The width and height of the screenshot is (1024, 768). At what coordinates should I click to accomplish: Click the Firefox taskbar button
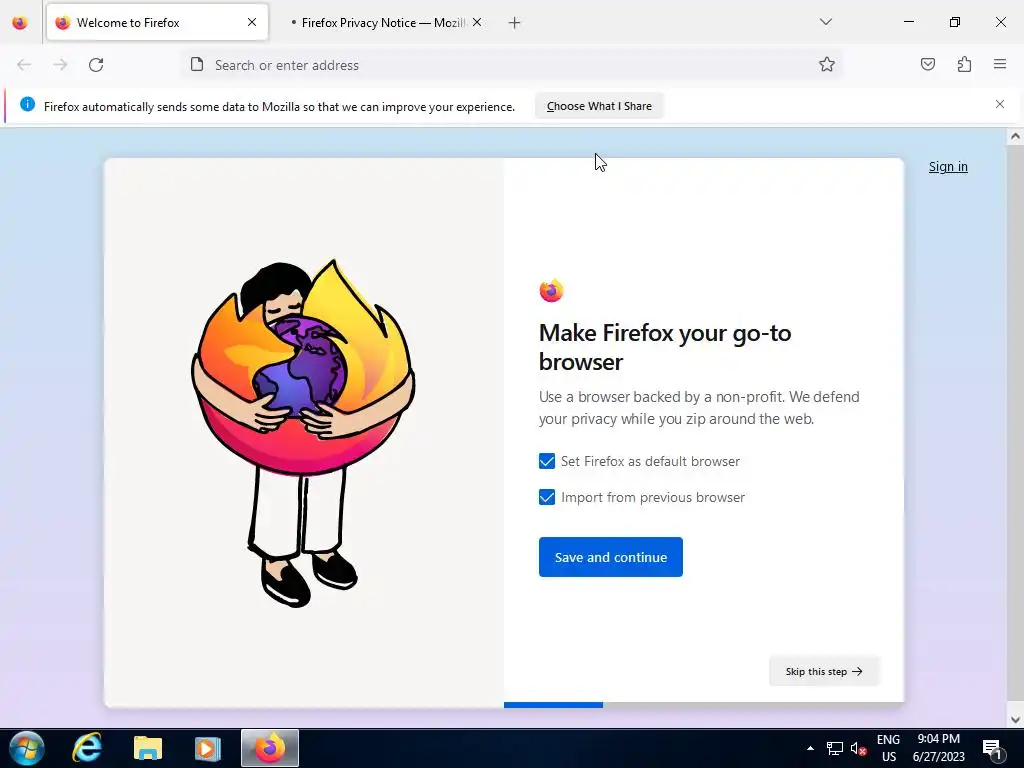[270, 748]
